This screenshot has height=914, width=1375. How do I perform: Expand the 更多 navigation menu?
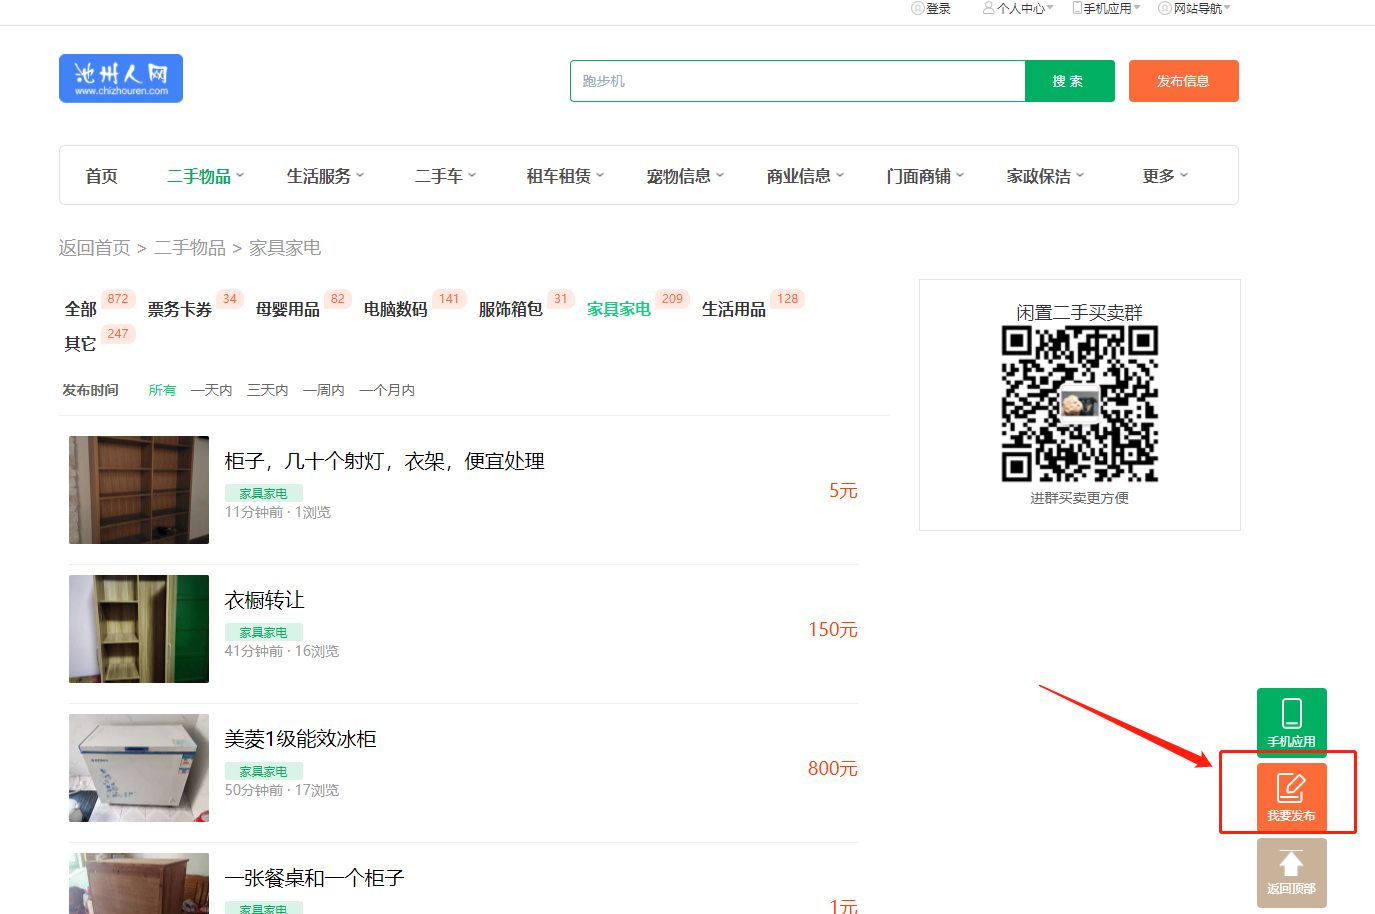[1165, 176]
